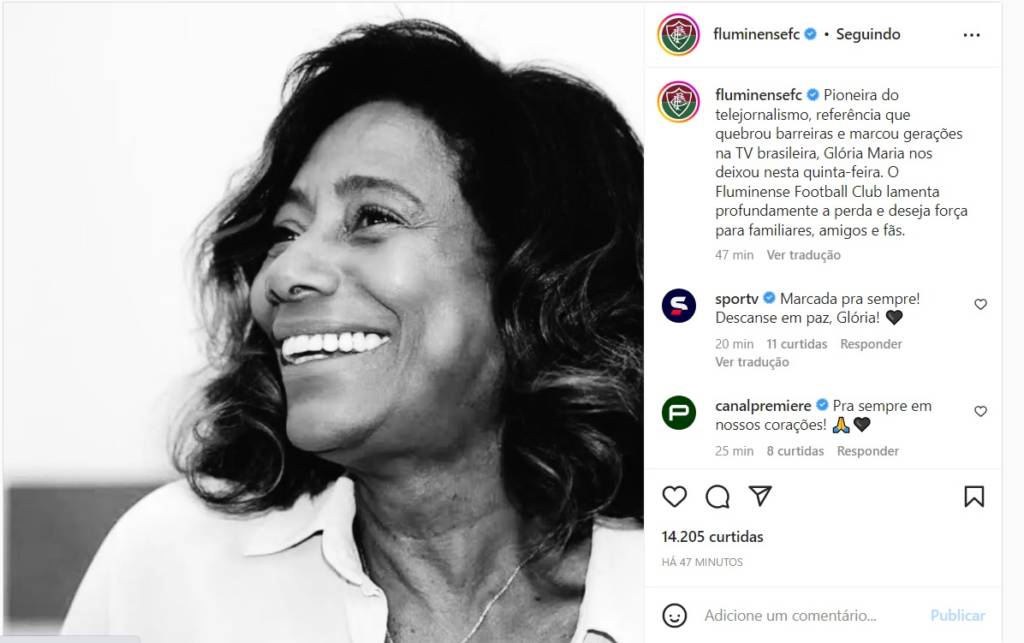Toggle the Seguindo following button
Screen dimensions: 1024x643
868,34
